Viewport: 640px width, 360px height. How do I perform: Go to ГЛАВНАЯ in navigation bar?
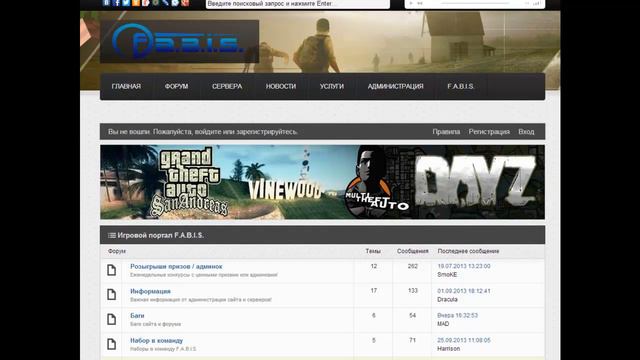coord(126,87)
